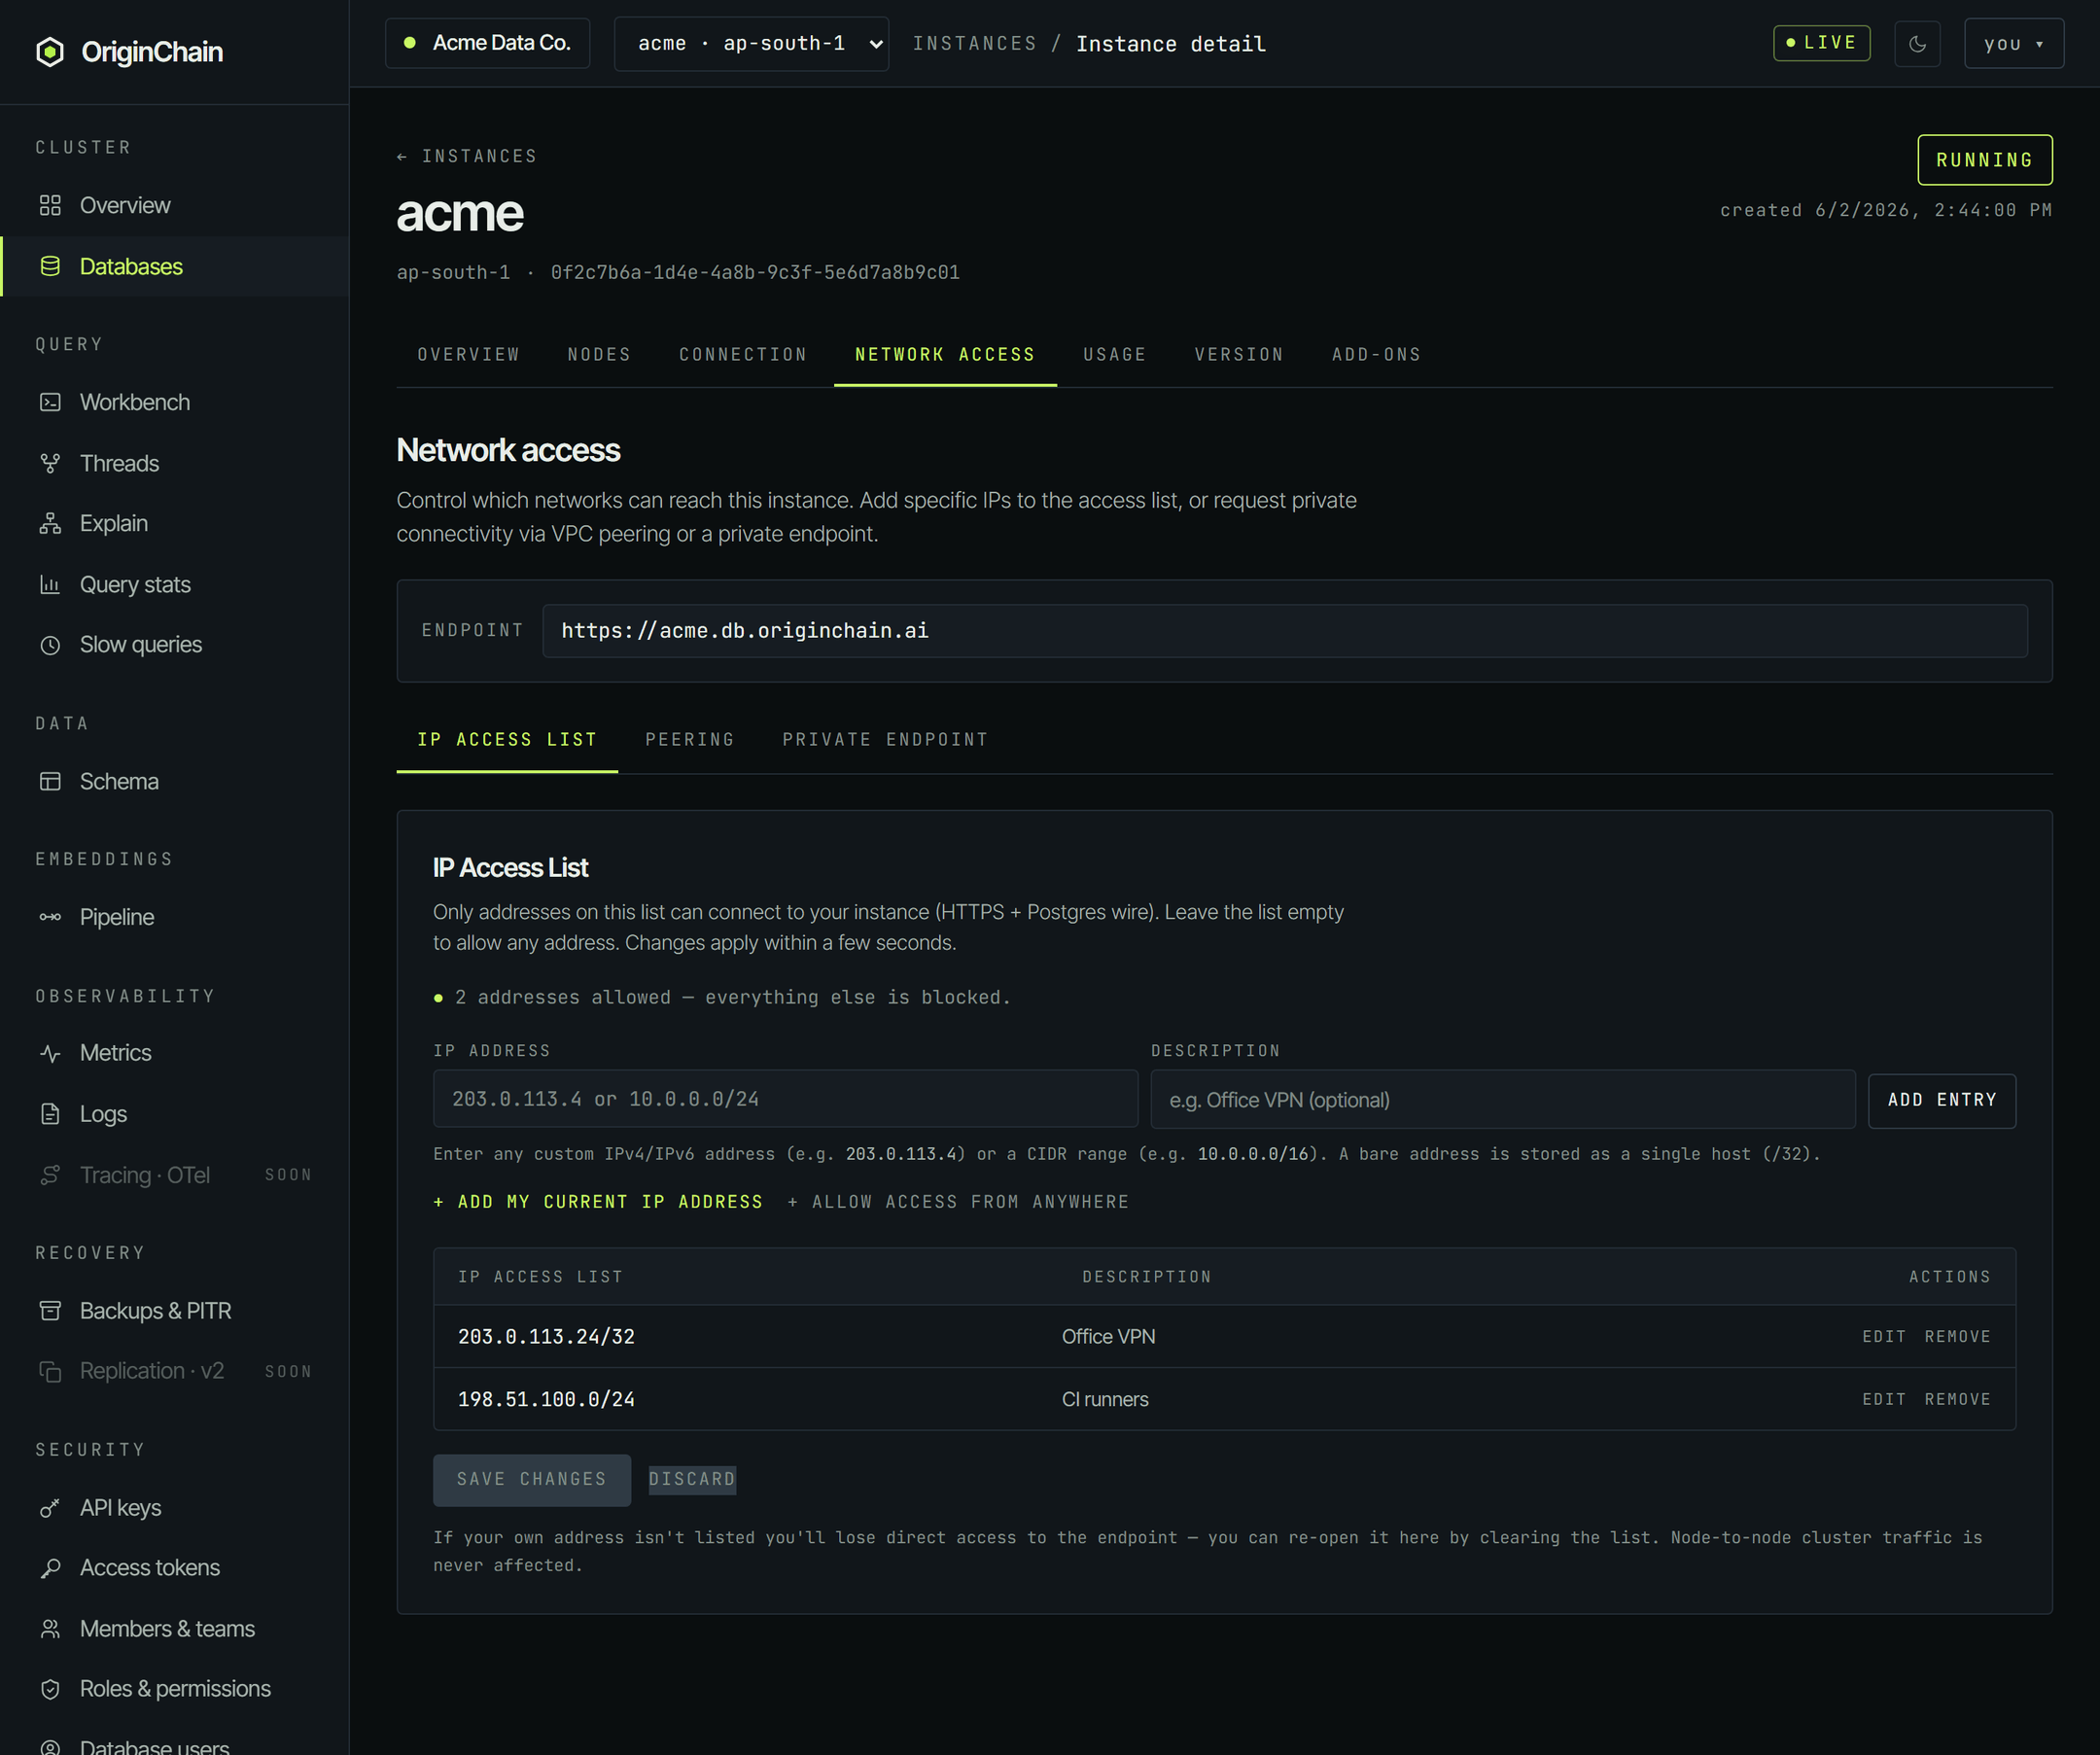Click the Acme Data Co. organization selector
The image size is (2100, 1755).
(x=487, y=43)
